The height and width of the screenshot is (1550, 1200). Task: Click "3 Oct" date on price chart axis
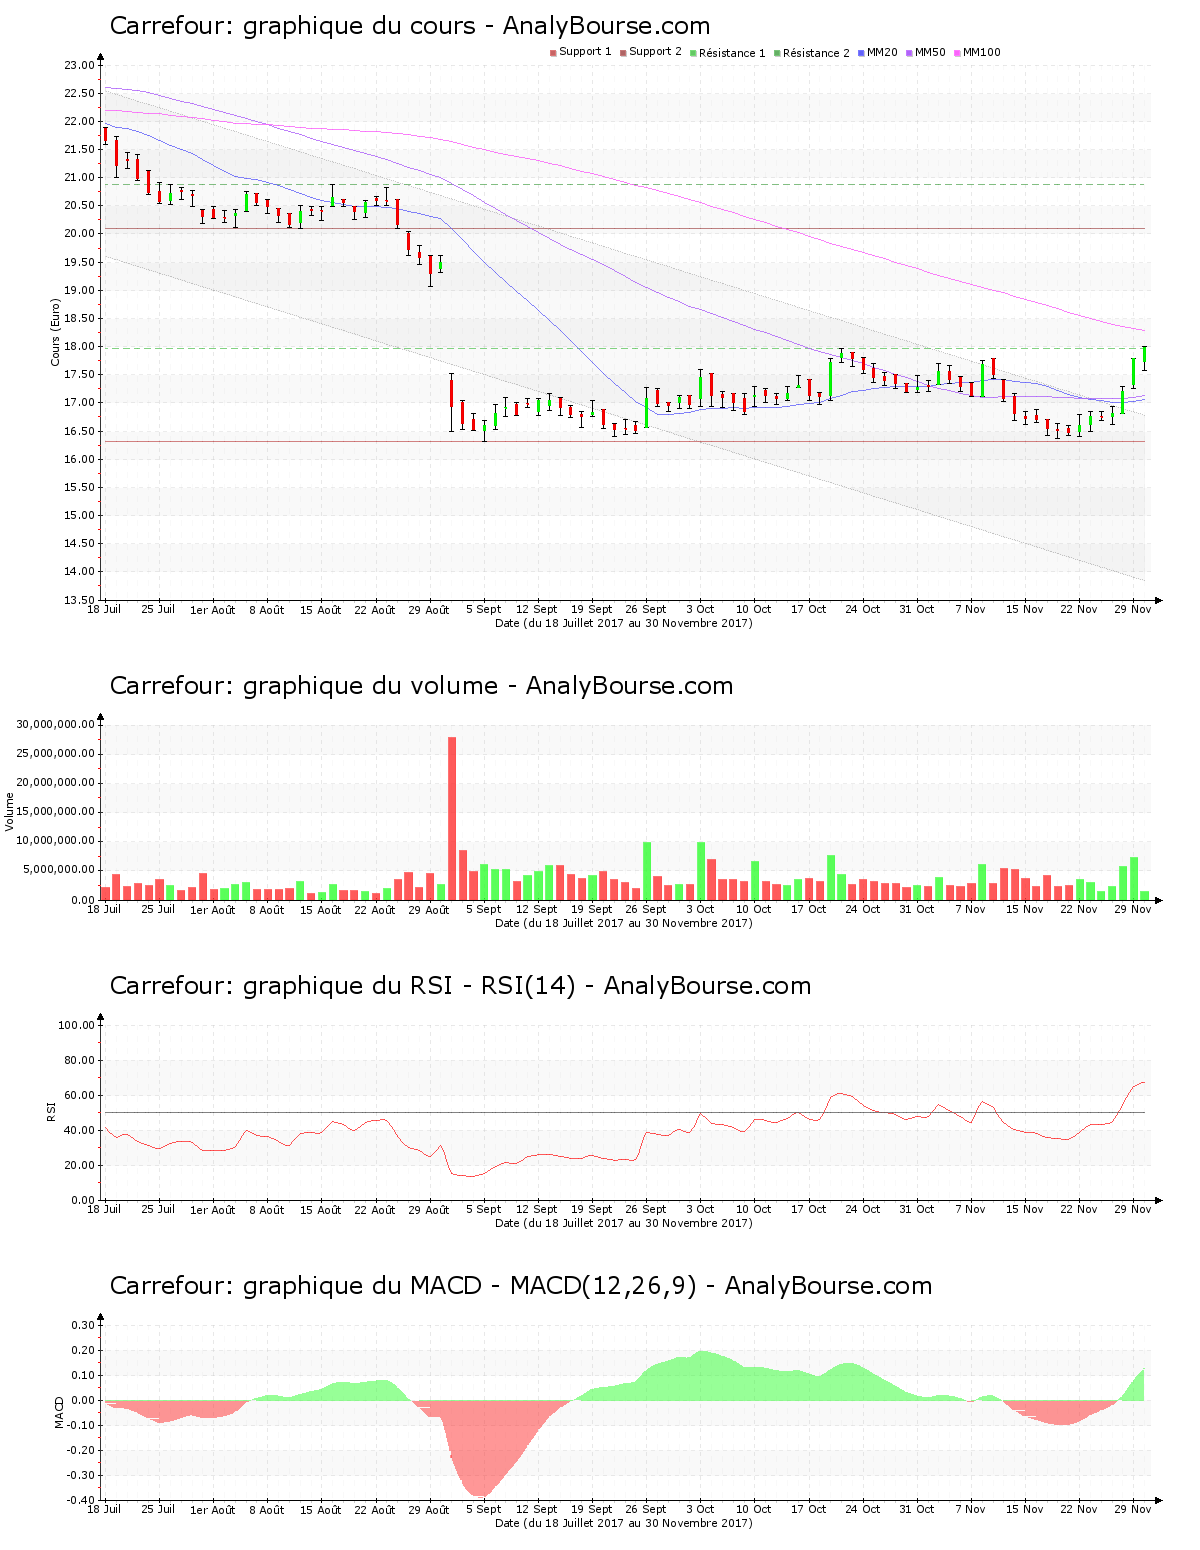[x=700, y=609]
